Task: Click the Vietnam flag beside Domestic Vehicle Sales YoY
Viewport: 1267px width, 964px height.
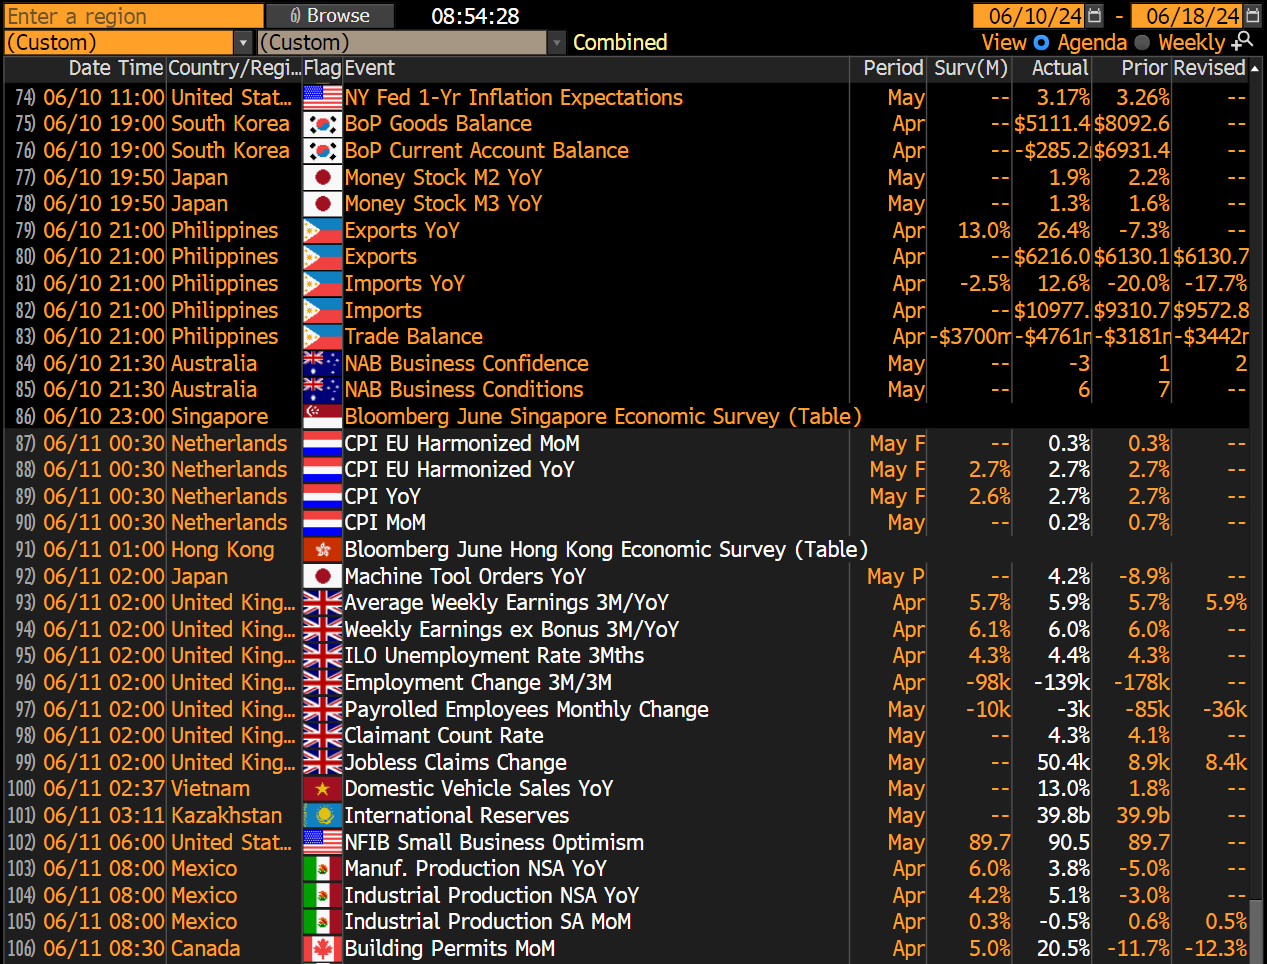Action: click(x=322, y=789)
